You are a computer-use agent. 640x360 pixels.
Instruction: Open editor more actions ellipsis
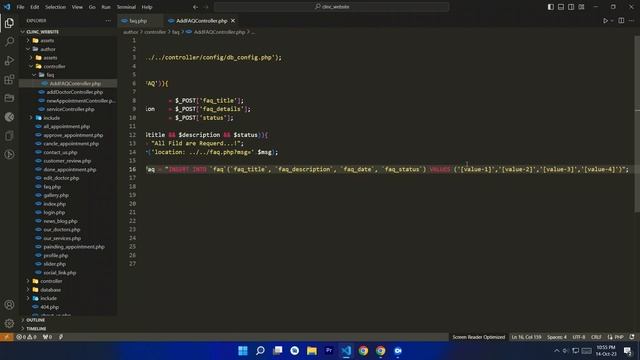click(x=631, y=20)
